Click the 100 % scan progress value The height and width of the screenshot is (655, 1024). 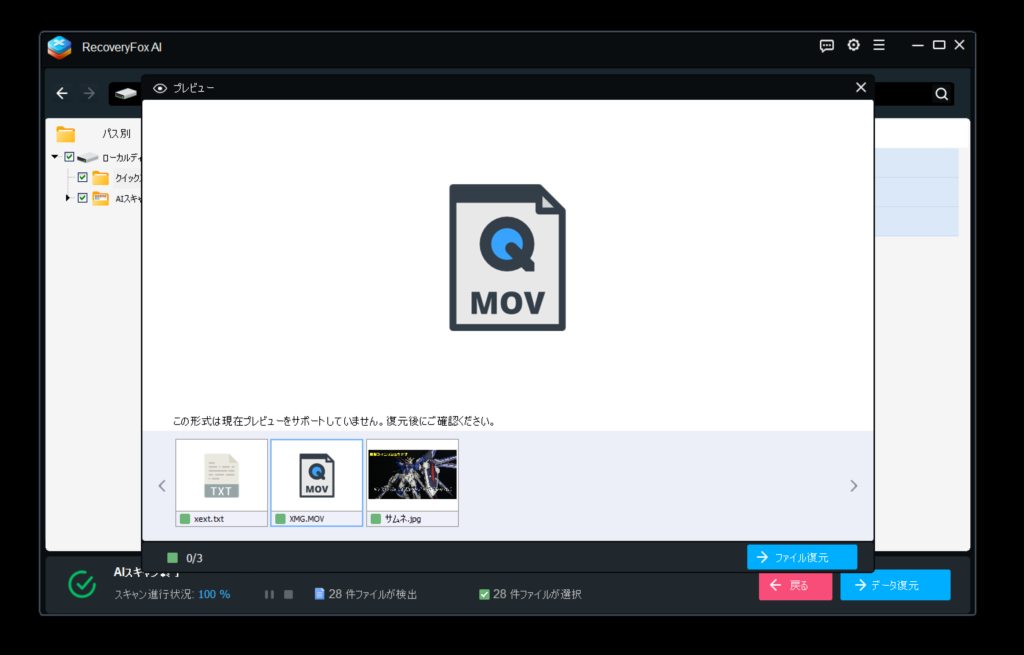[214, 594]
